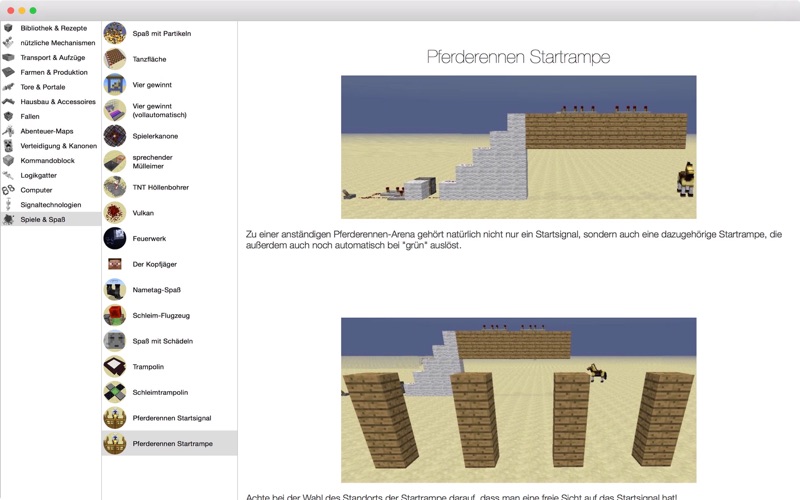800x500 pixels.
Task: Click the Schleimtrampolin round icon
Action: (115, 392)
